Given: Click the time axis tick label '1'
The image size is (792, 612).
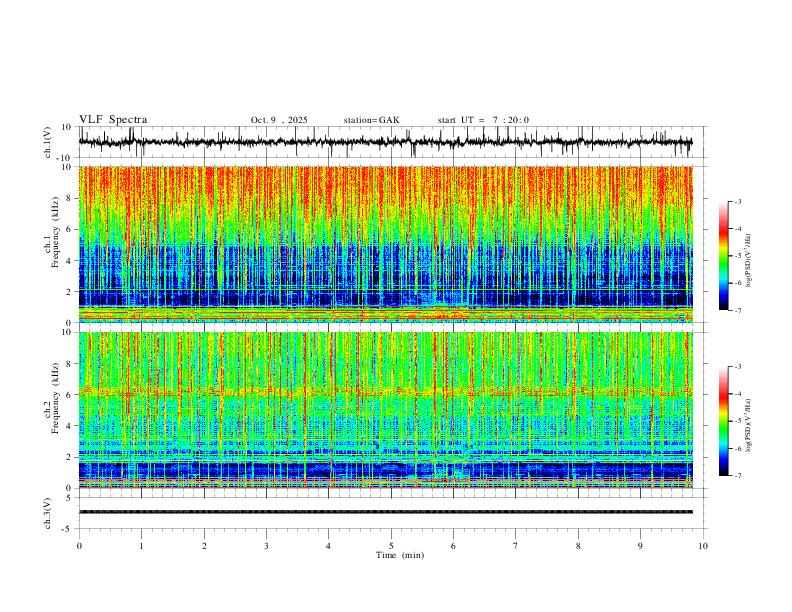Looking at the screenshot, I should 141,546.
